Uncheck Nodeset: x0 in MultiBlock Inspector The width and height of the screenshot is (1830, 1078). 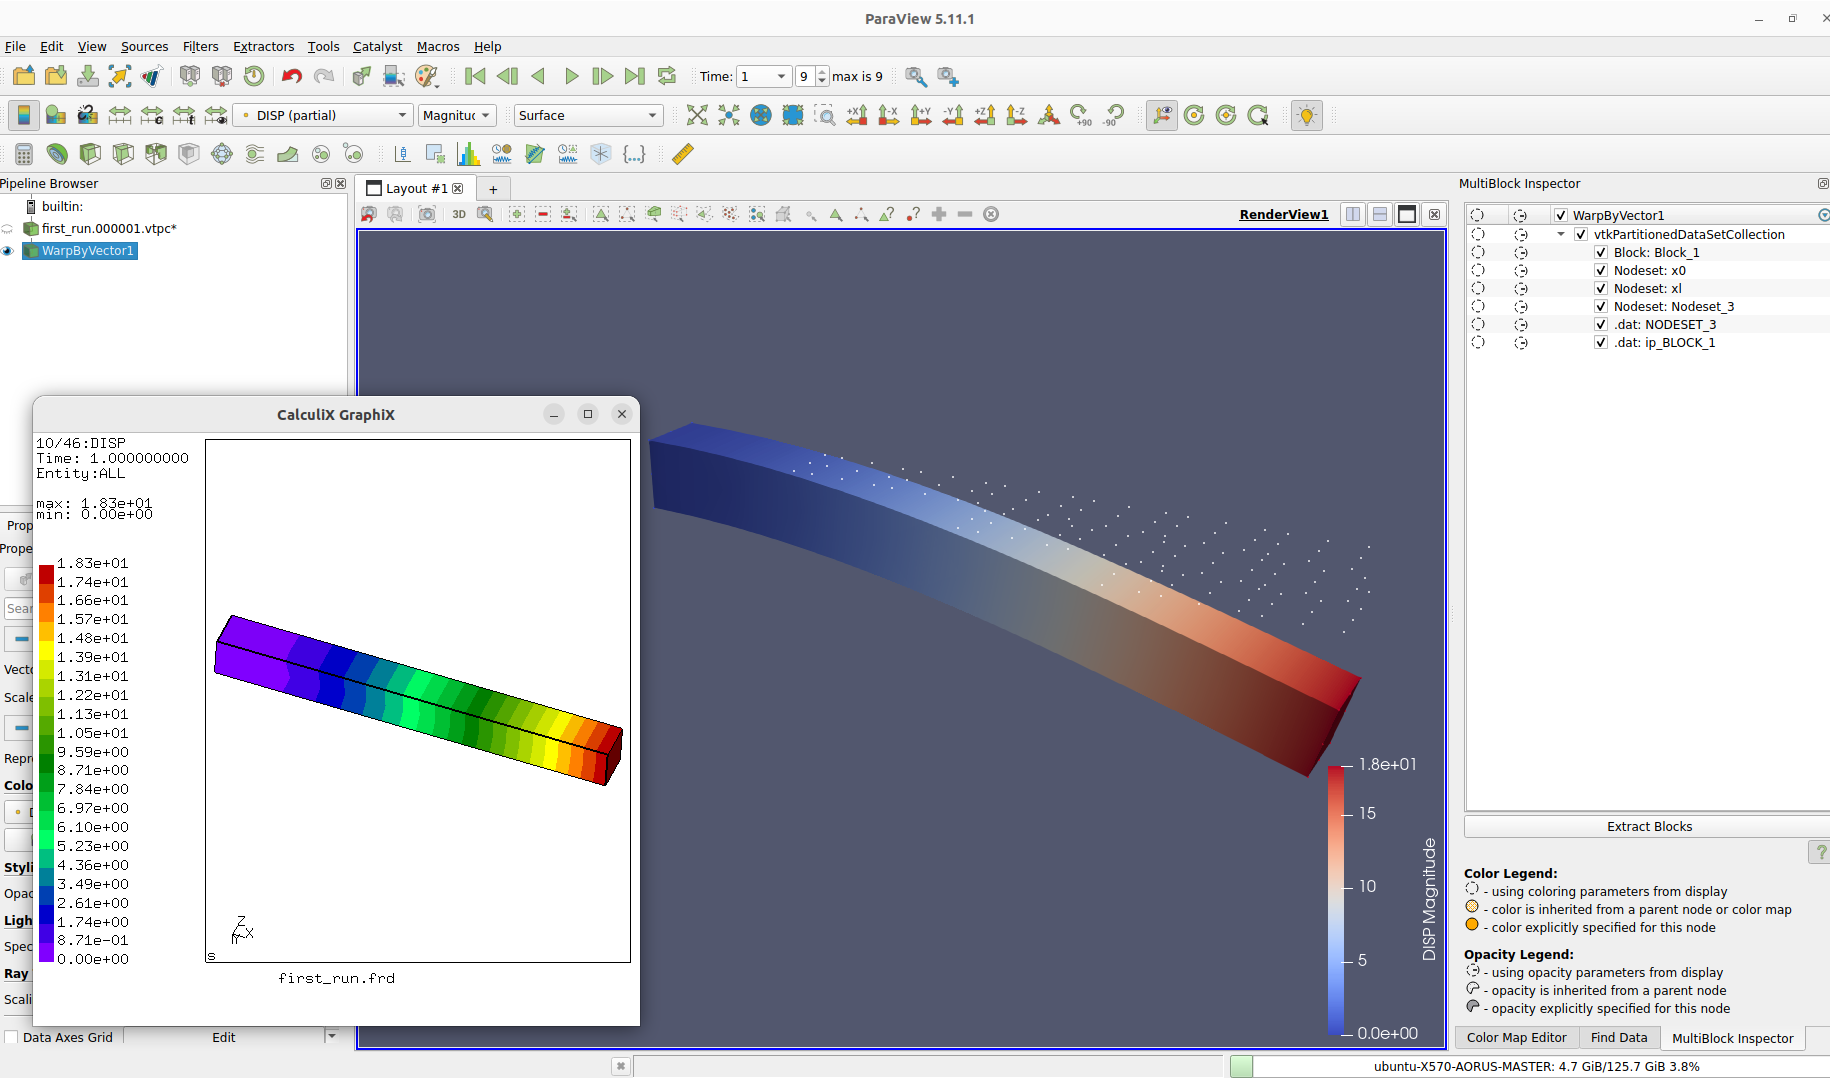[x=1601, y=270]
